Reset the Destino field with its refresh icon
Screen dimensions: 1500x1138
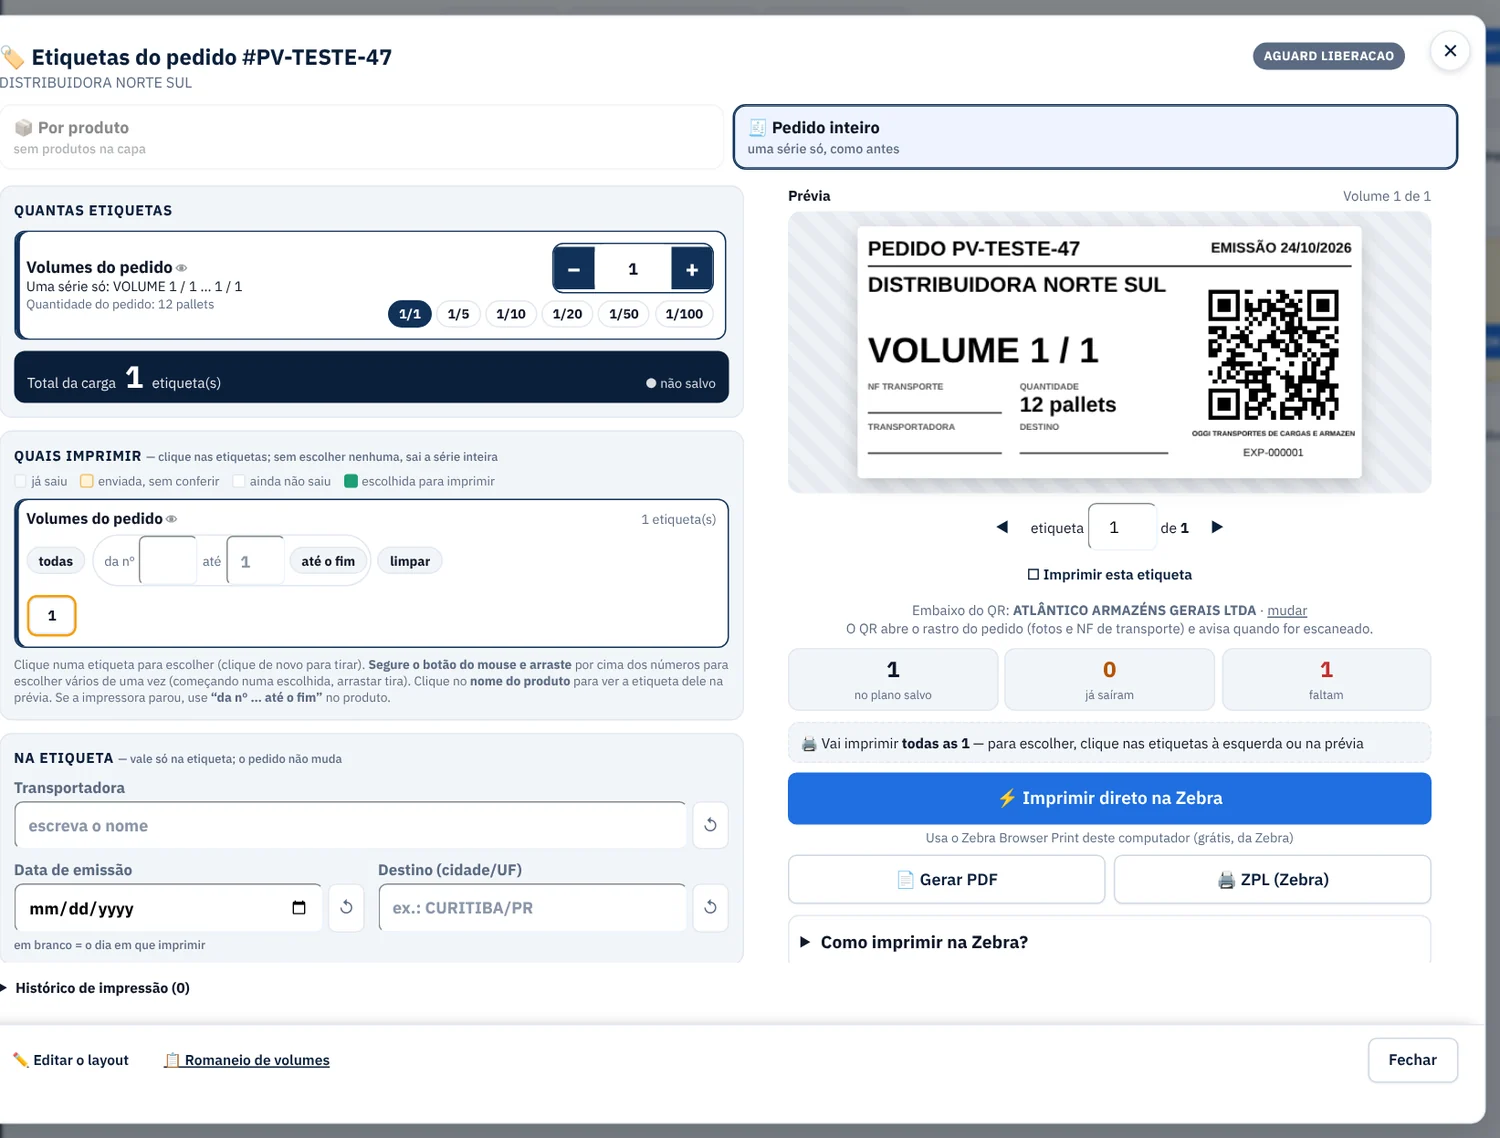(710, 907)
